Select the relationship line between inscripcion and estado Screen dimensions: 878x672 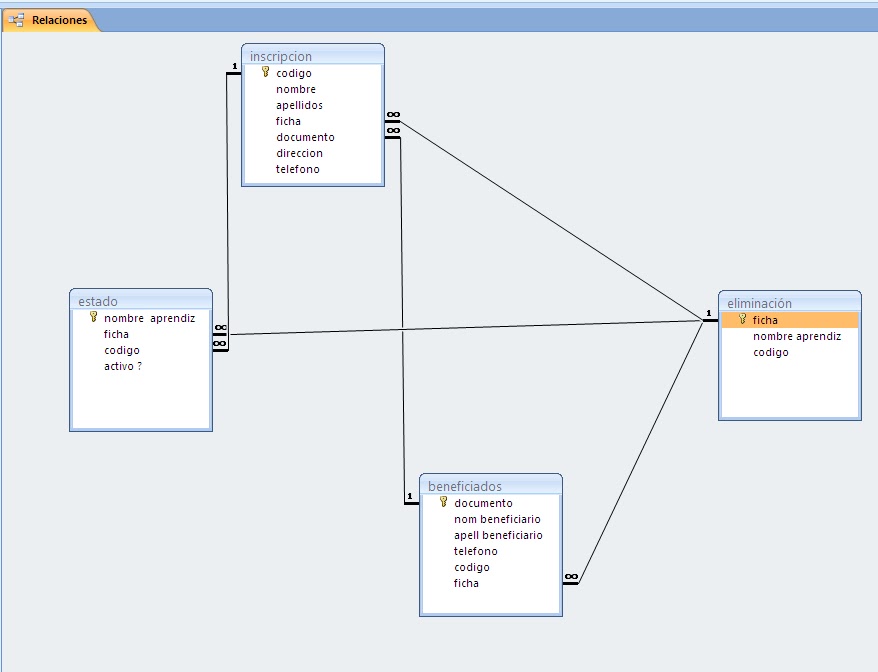[x=230, y=200]
